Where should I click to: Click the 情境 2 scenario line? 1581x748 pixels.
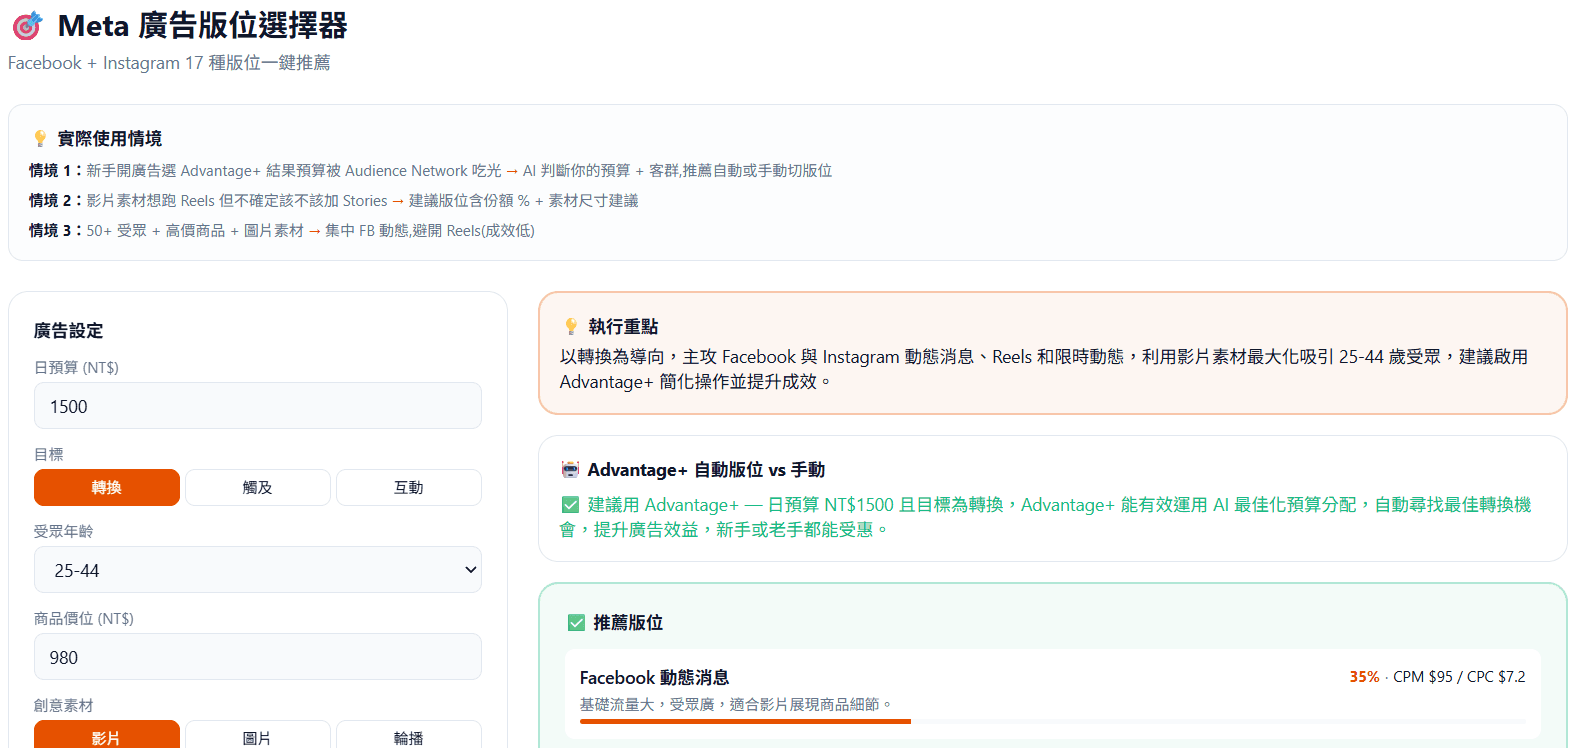pos(333,201)
